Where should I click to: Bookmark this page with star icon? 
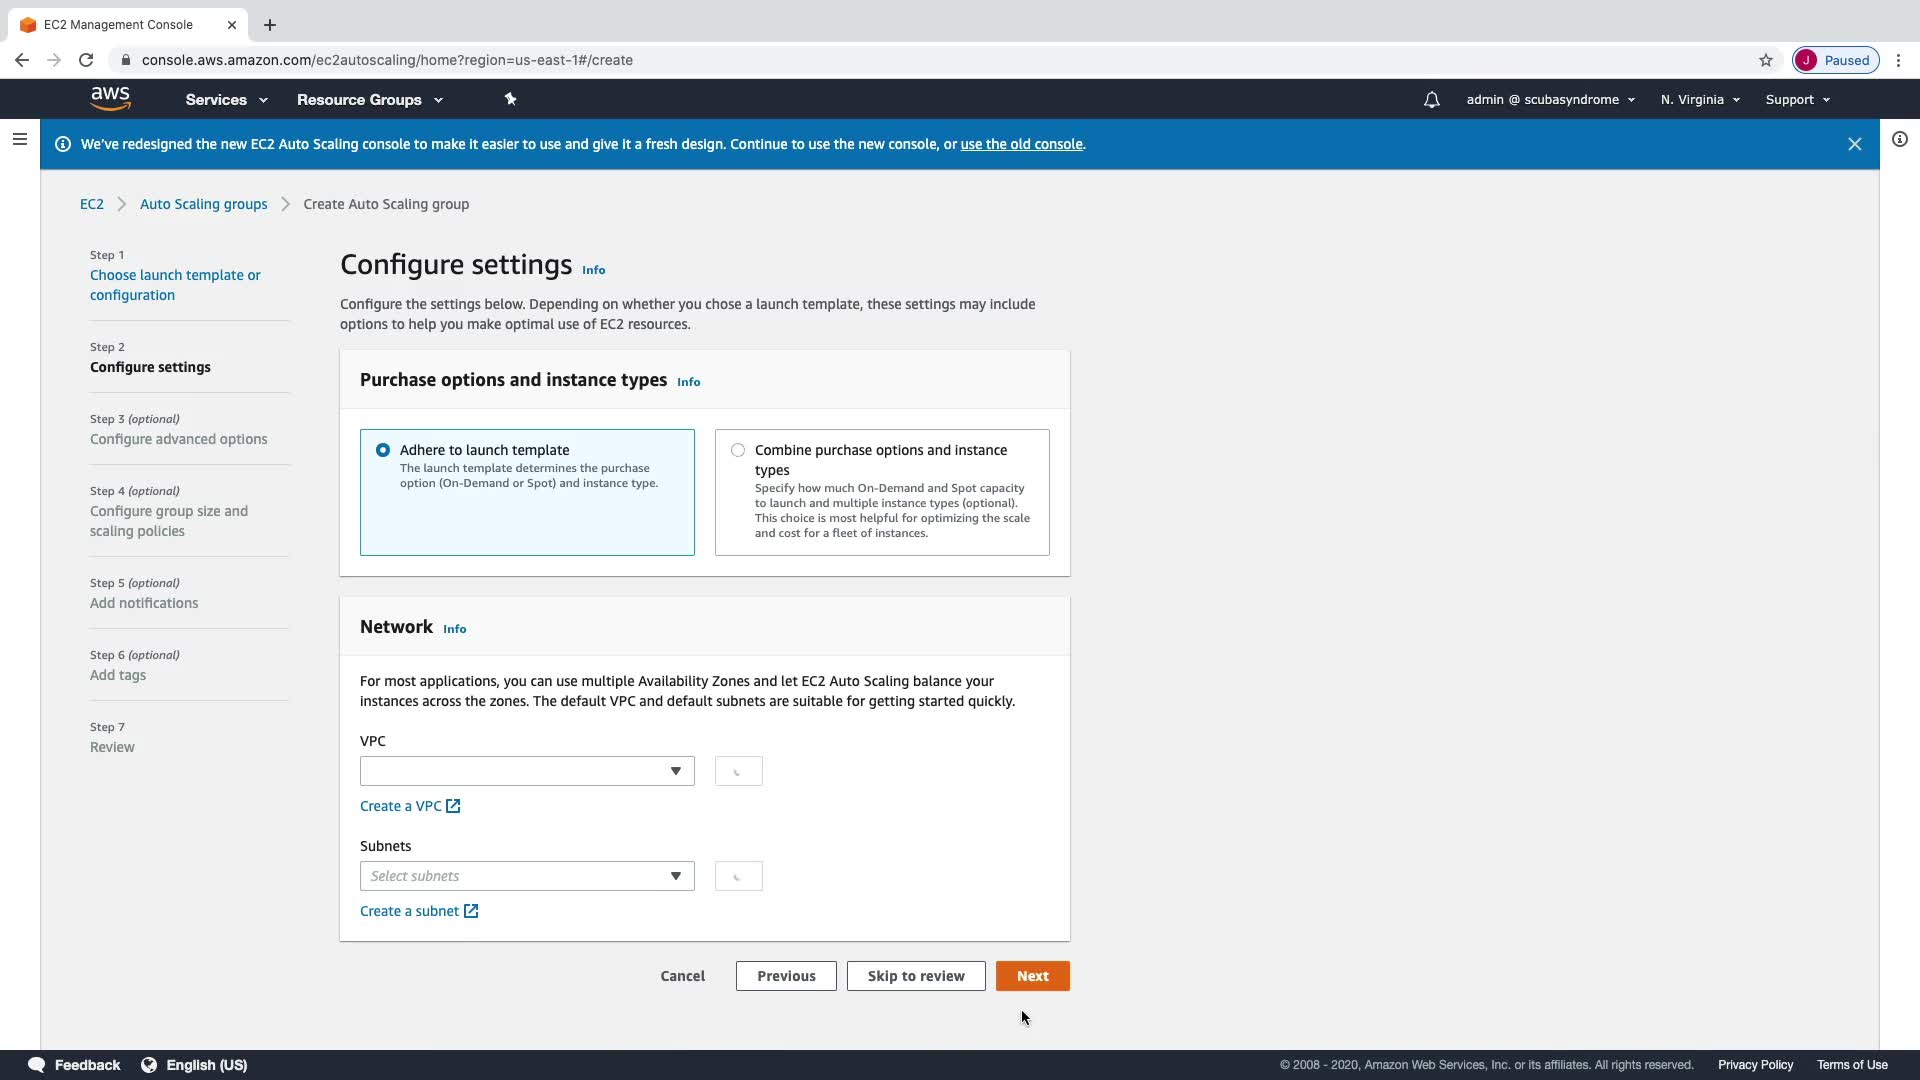click(x=1766, y=60)
